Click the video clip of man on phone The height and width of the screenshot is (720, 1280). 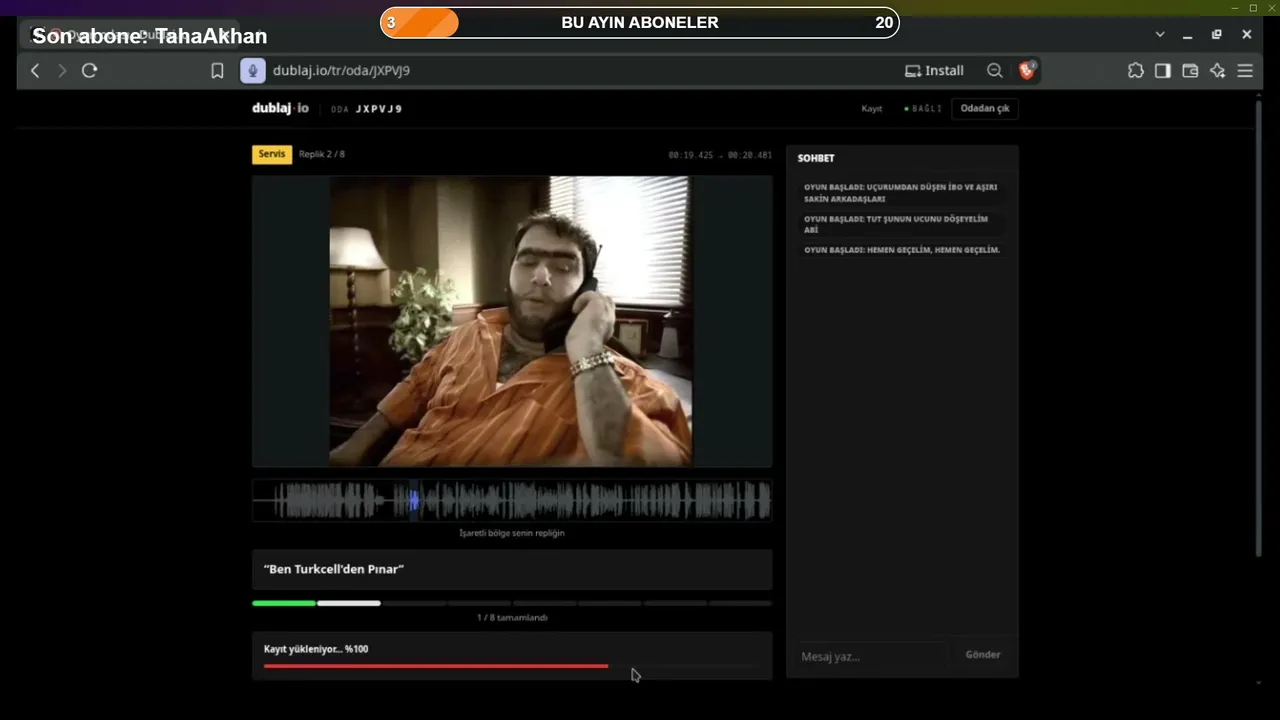[511, 322]
